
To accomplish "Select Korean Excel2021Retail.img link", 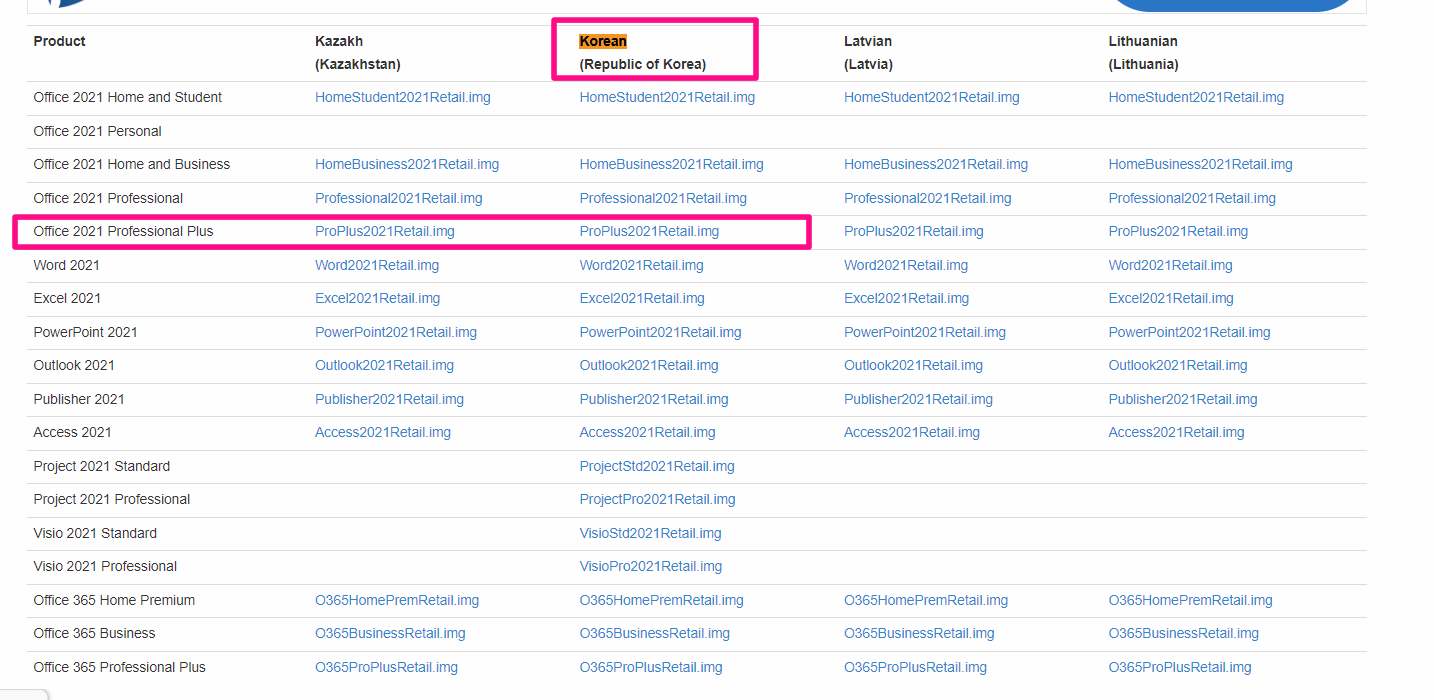I will point(642,298).
